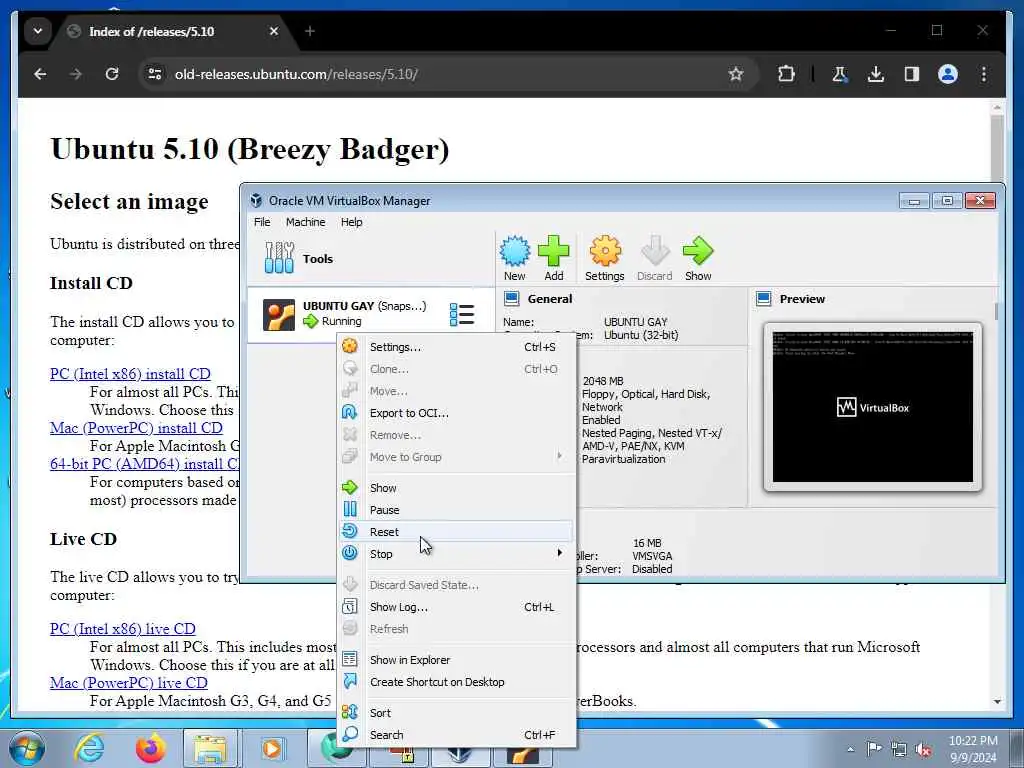Open VirtualBox Settings gear toolbar icon
Image resolution: width=1024 pixels, height=768 pixels.
(x=605, y=258)
